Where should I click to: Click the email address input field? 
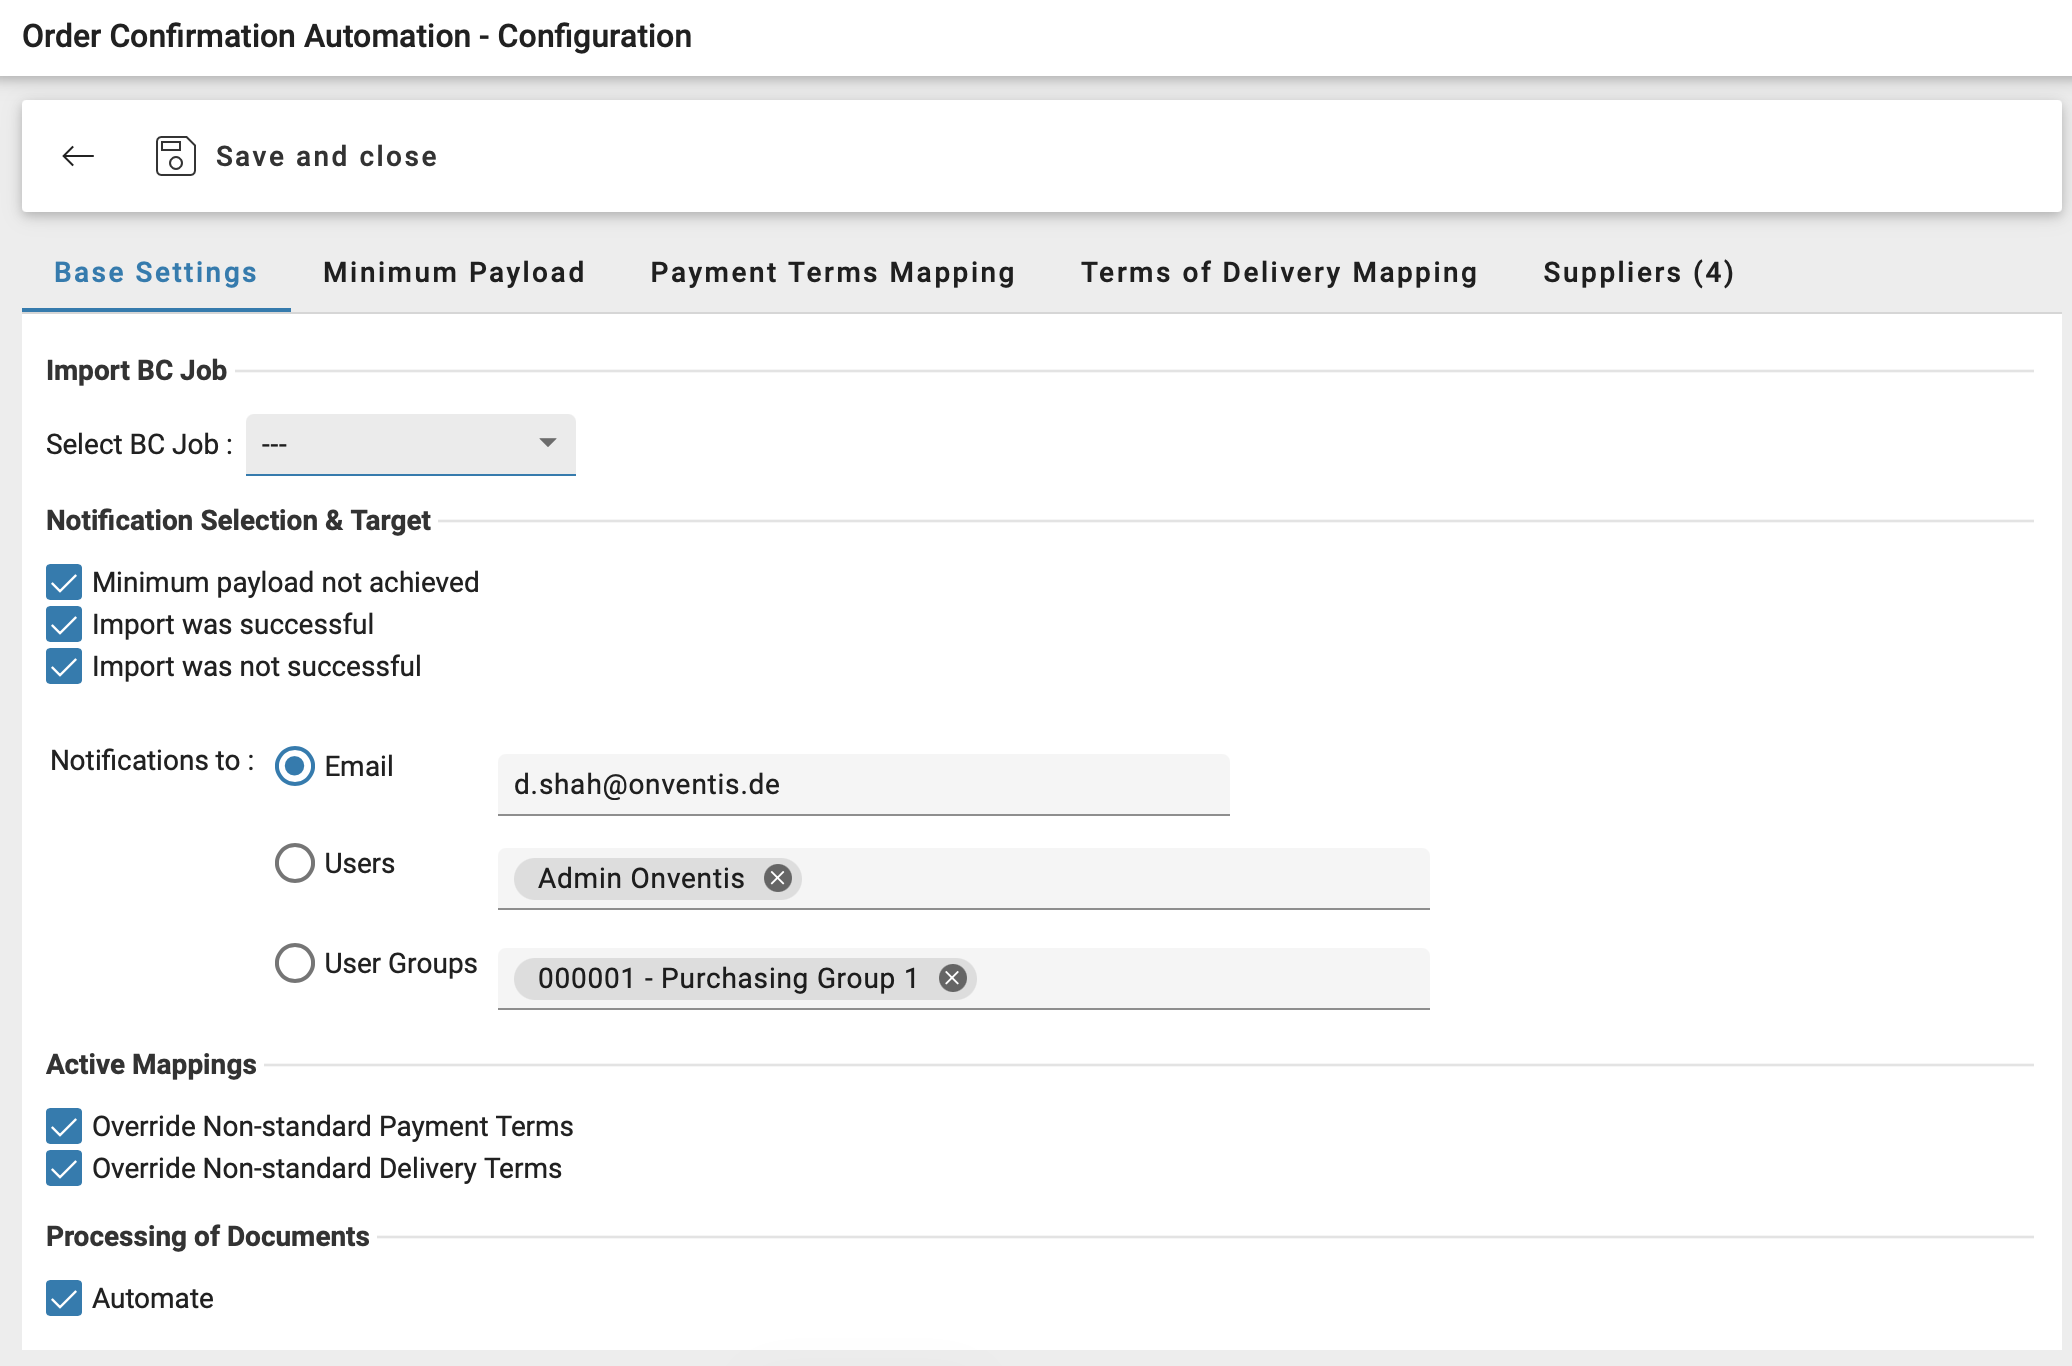coord(862,784)
